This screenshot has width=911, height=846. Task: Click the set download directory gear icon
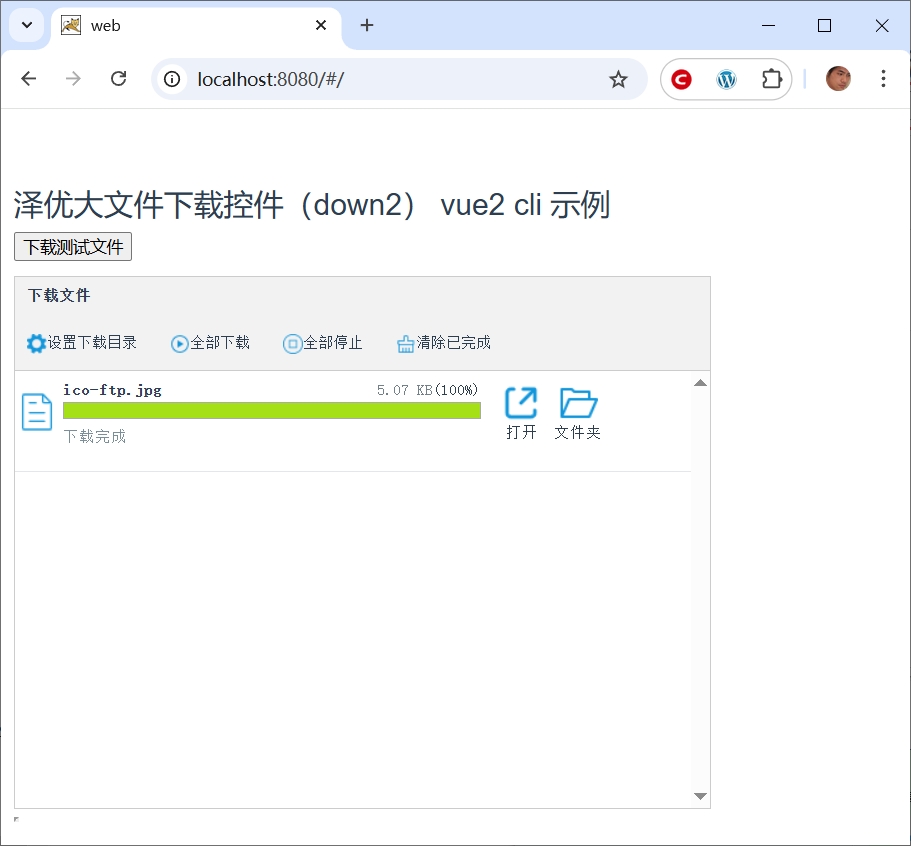click(36, 343)
